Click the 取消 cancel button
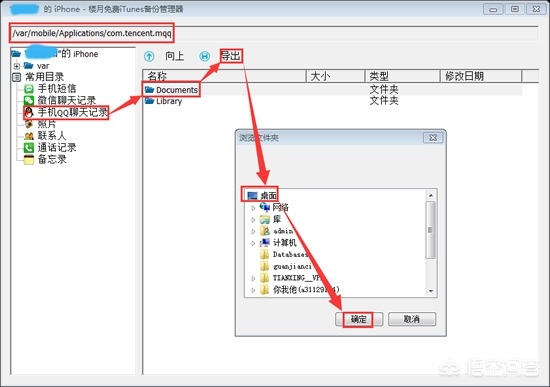550x387 pixels. (412, 319)
